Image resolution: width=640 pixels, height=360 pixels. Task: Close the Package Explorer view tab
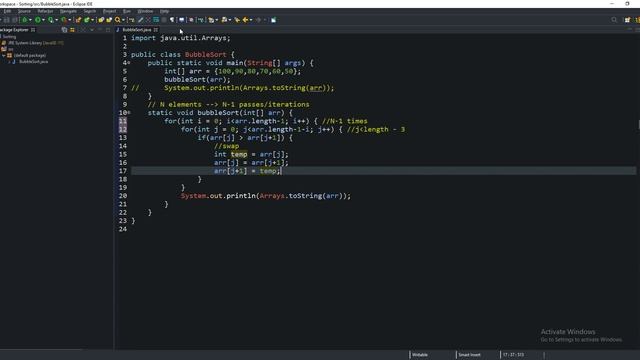click(33, 30)
